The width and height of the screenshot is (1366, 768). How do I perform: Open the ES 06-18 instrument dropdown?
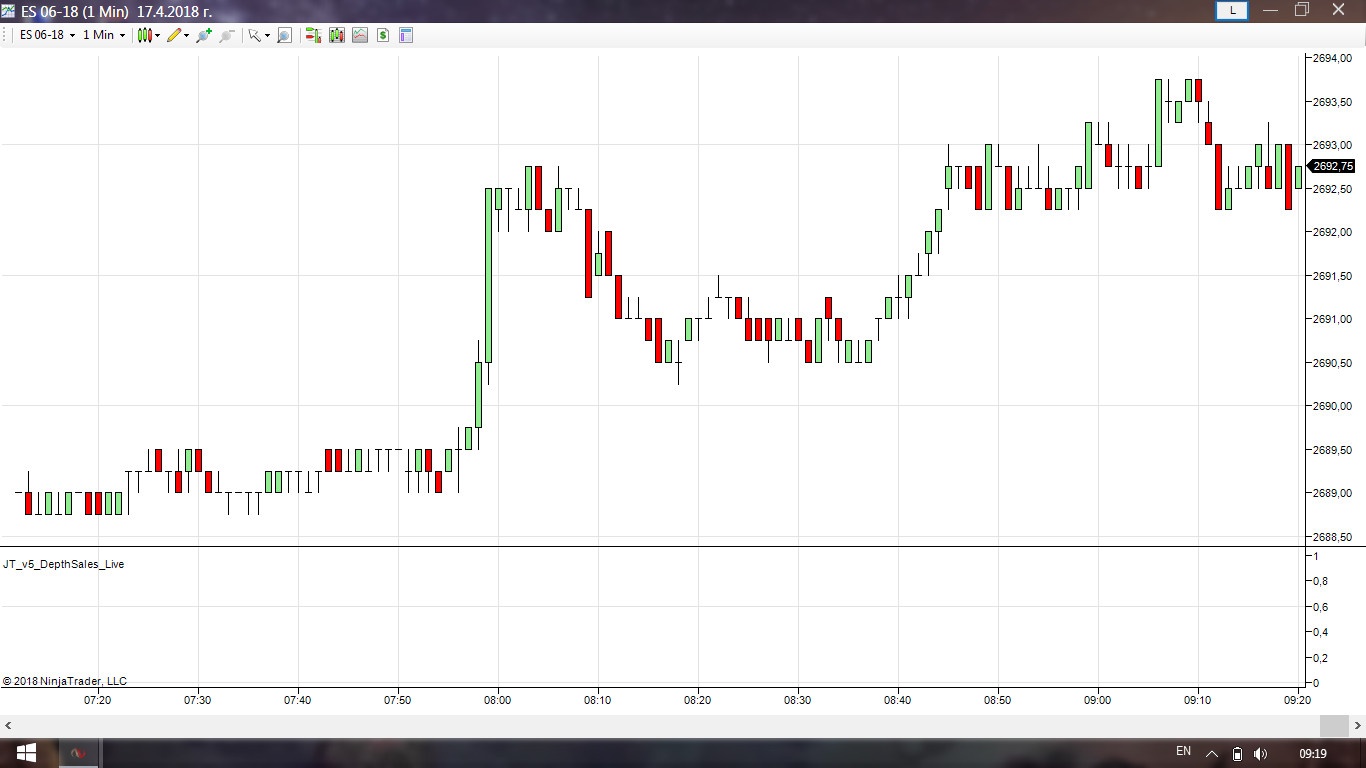point(46,35)
